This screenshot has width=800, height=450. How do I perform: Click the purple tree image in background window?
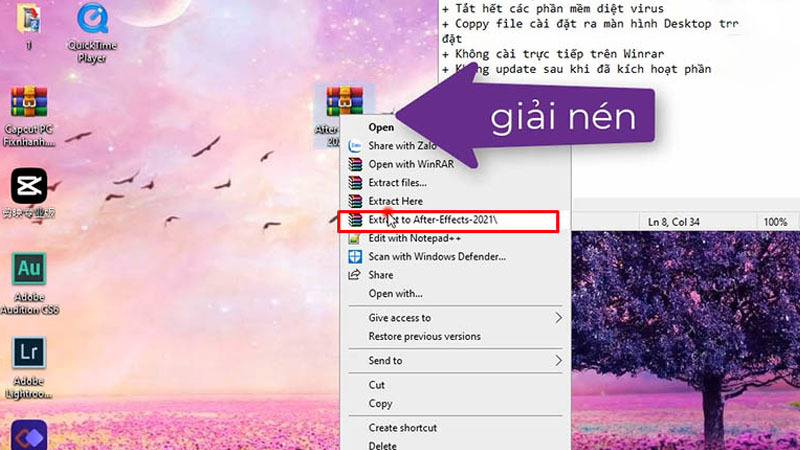(686, 340)
